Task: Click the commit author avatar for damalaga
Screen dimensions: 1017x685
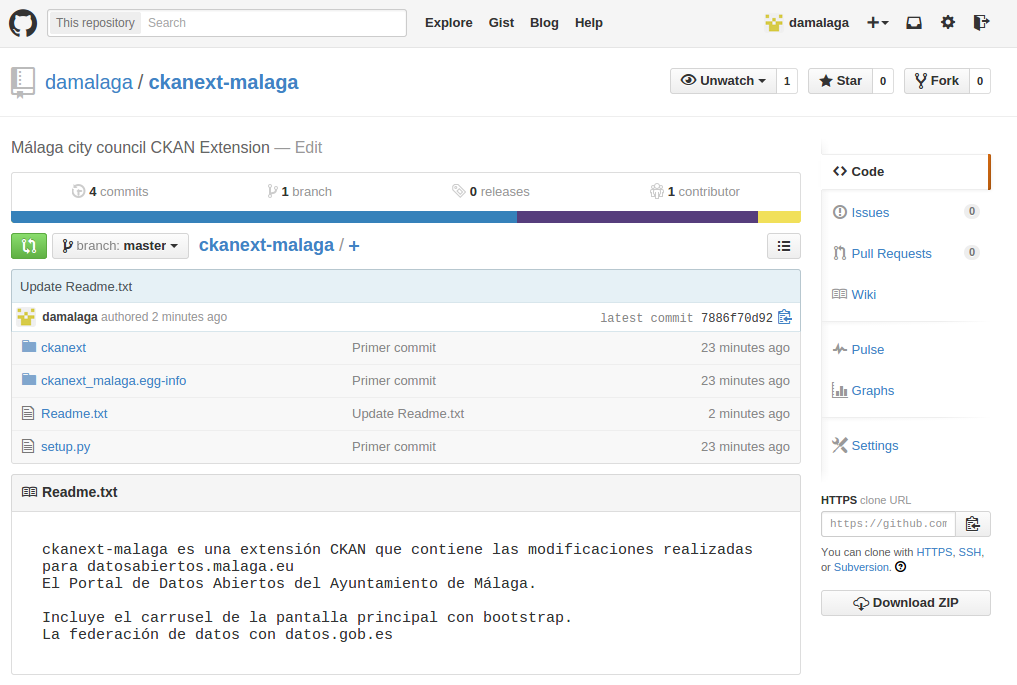Action: pyautogui.click(x=26, y=317)
